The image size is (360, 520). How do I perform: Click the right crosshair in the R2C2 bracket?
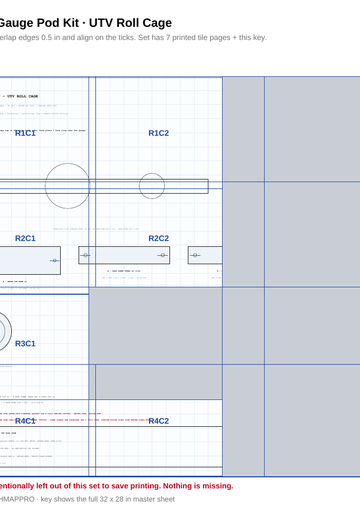click(x=162, y=255)
